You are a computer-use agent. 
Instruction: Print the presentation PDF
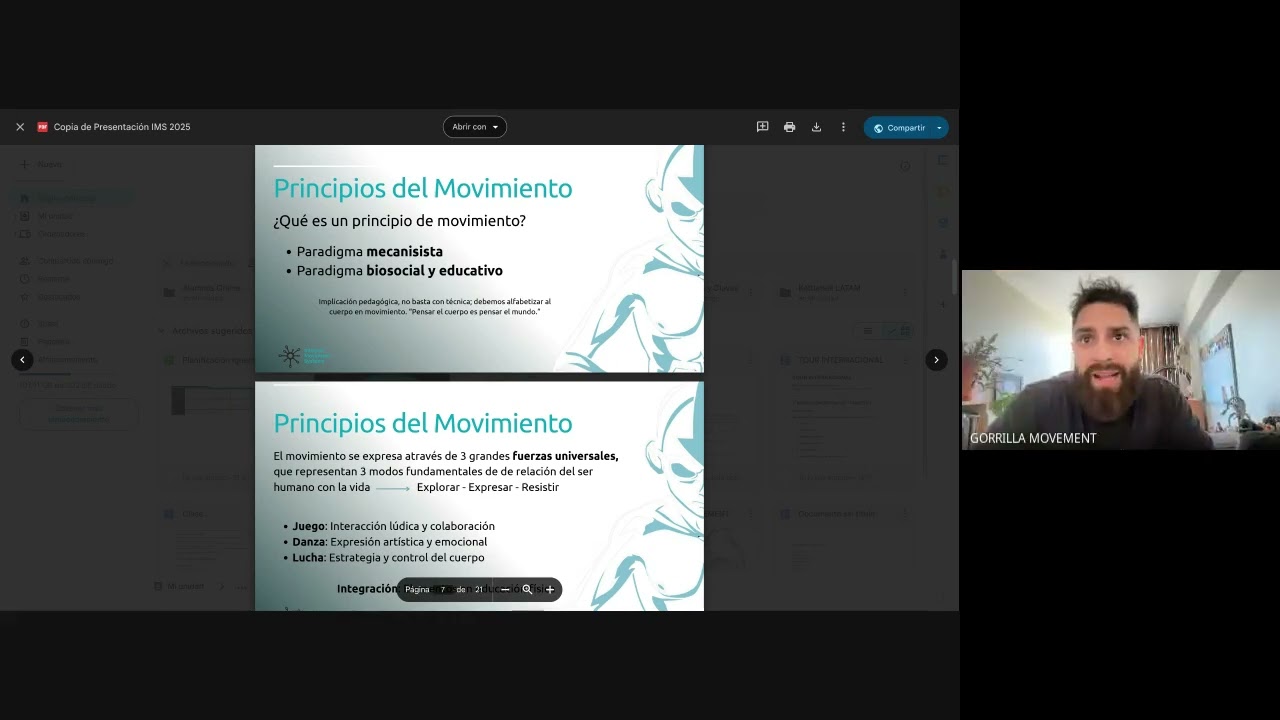click(789, 127)
